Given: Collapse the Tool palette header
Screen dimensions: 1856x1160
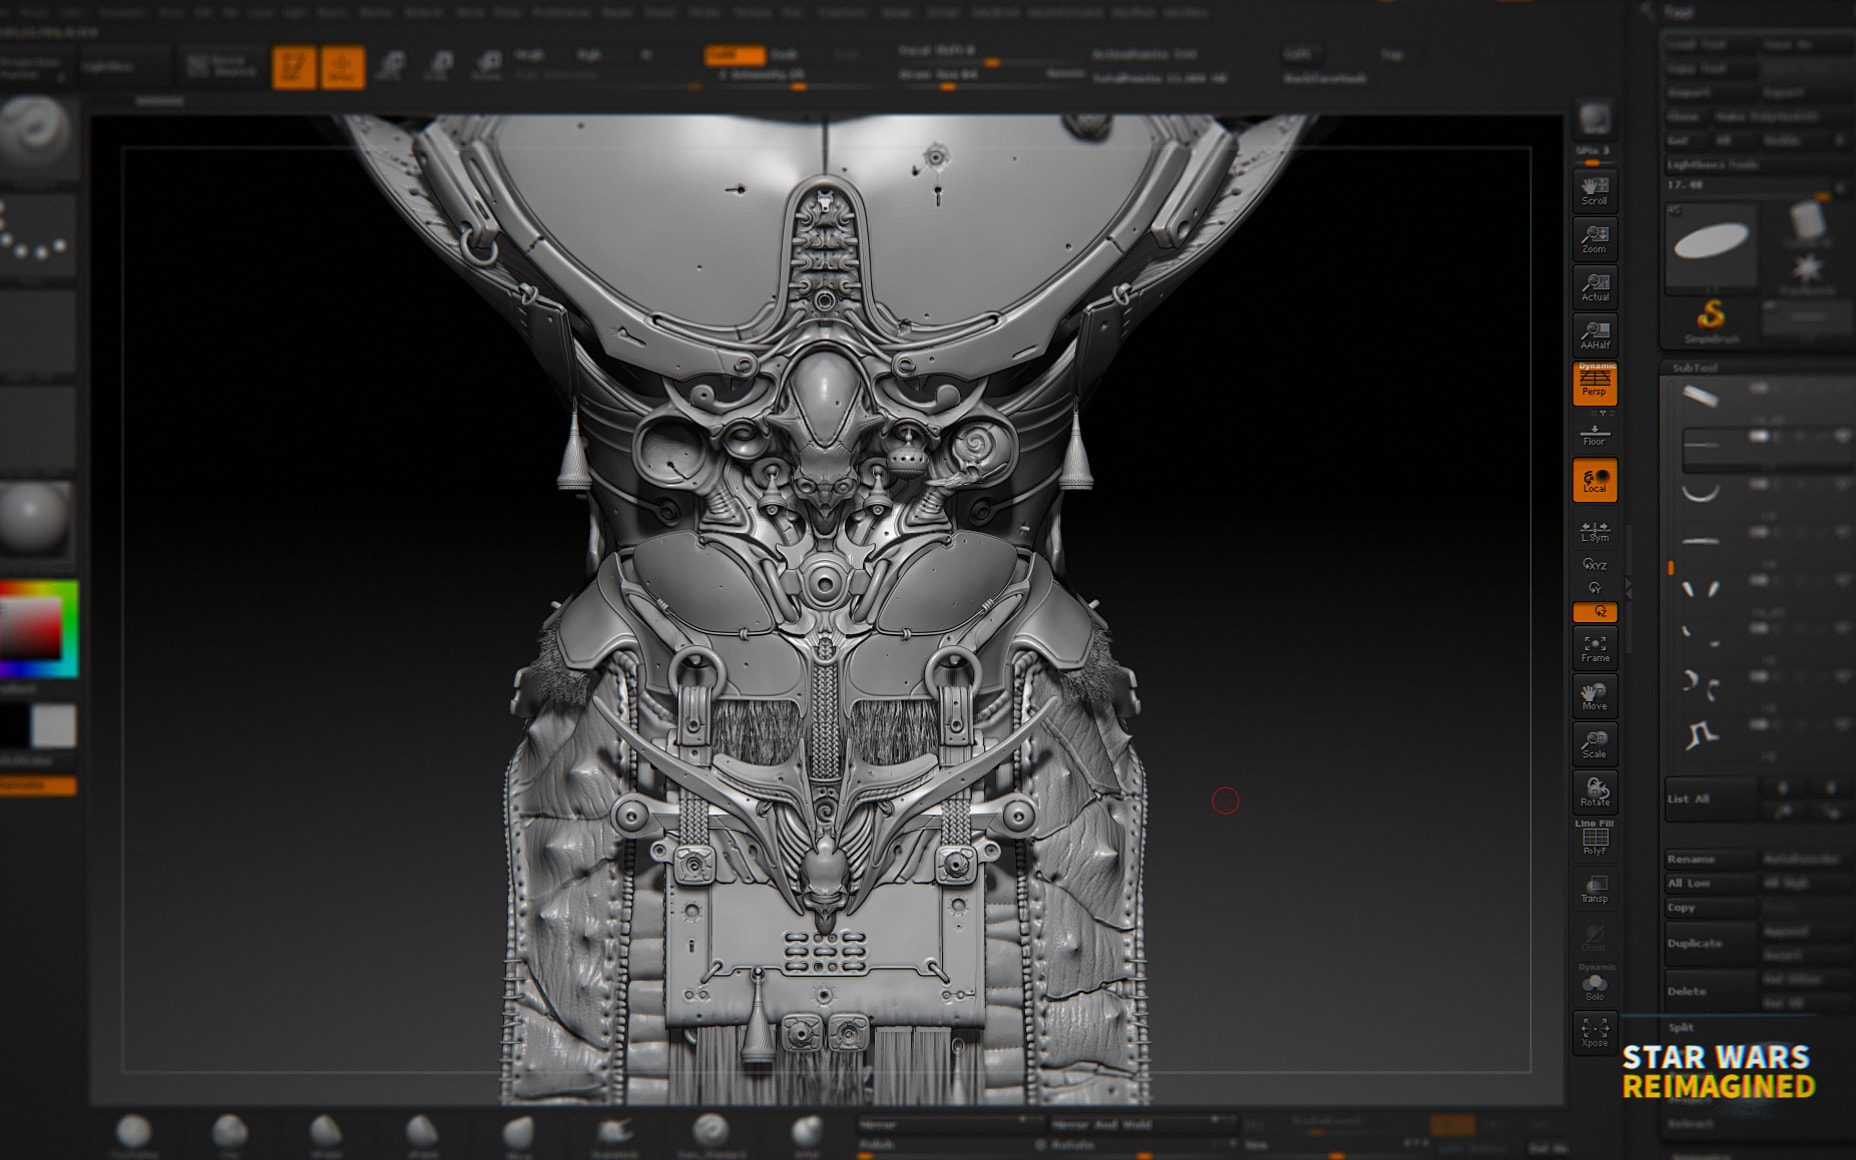Looking at the screenshot, I should tap(1678, 12).
